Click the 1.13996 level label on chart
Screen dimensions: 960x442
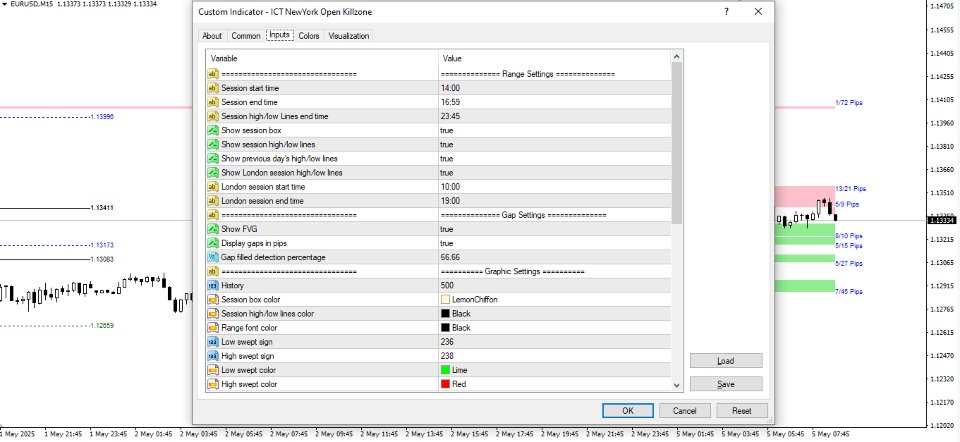[x=102, y=116]
